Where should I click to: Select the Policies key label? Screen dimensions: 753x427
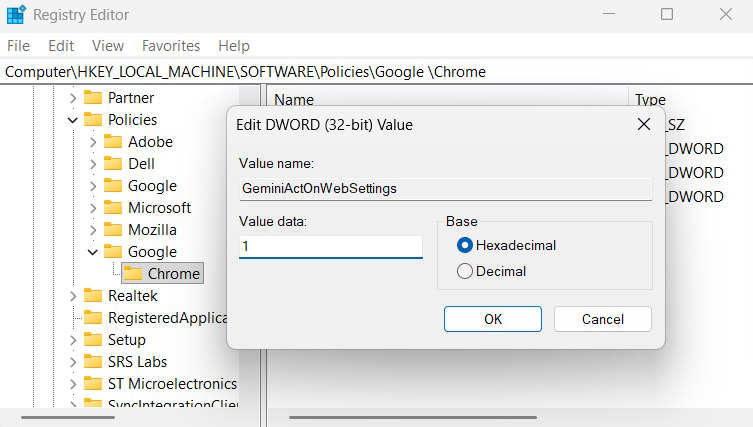pyautogui.click(x=133, y=119)
